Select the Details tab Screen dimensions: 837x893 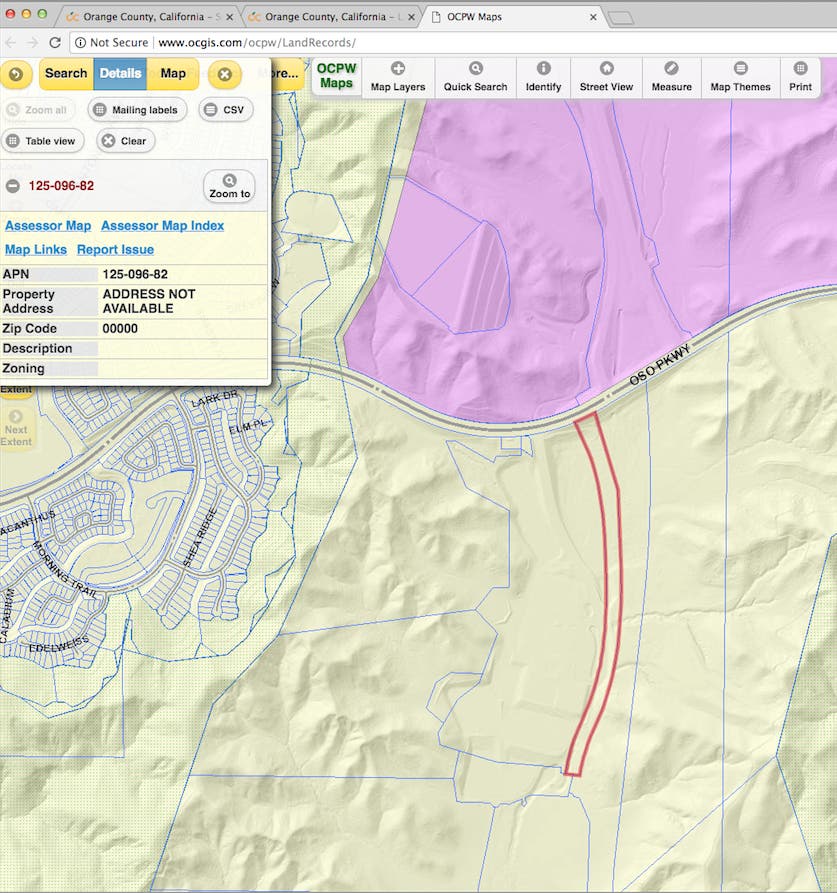click(x=120, y=73)
